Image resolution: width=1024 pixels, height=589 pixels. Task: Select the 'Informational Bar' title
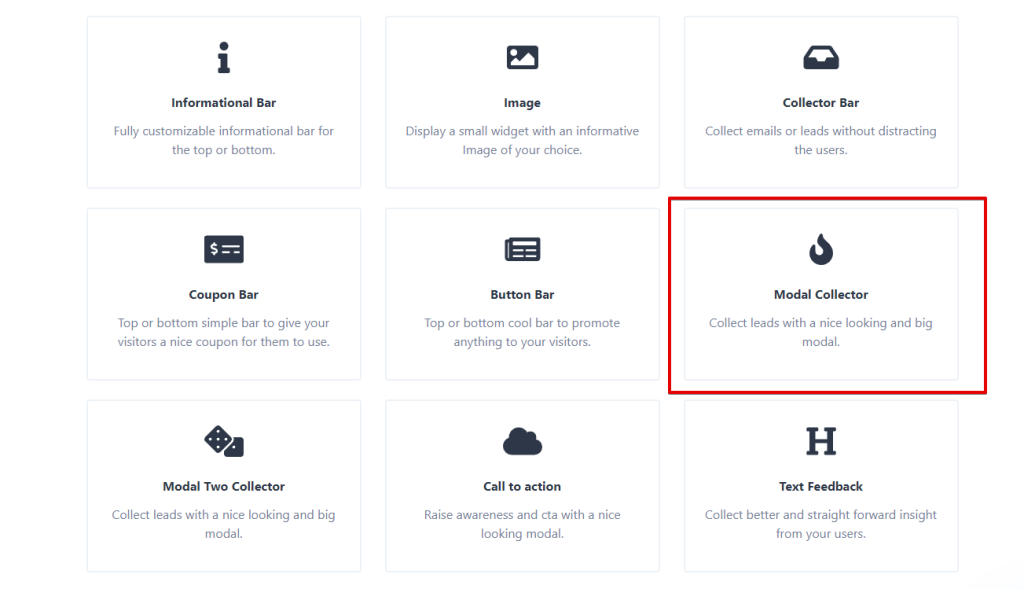(x=223, y=103)
